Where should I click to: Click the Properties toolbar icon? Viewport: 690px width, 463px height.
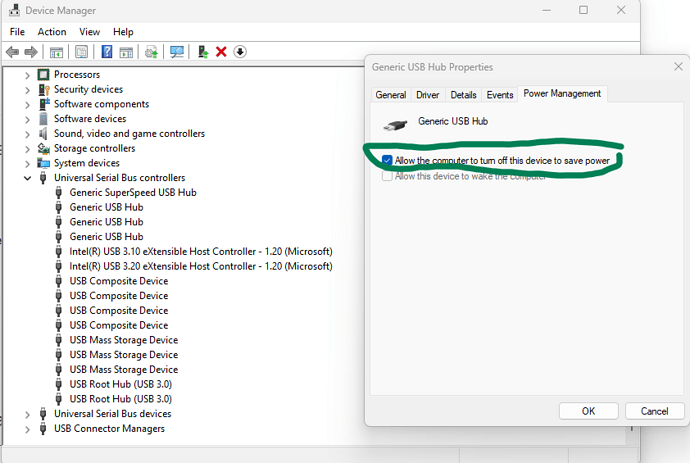click(81, 52)
